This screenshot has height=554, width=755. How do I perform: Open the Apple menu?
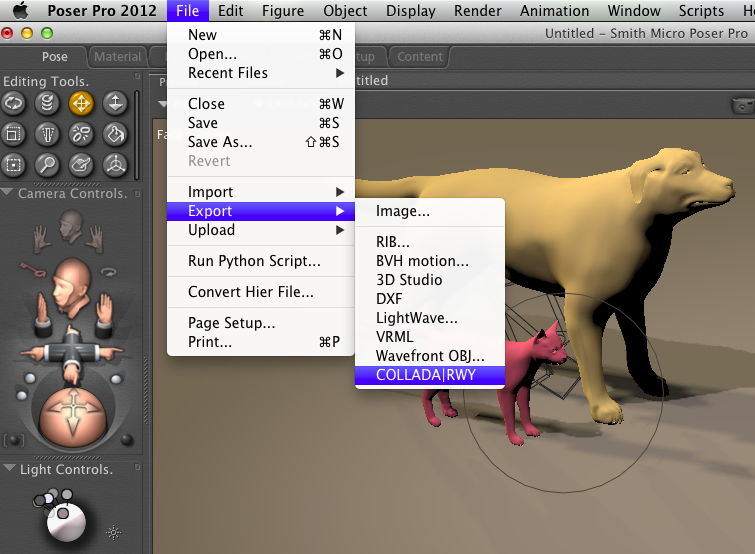coord(20,10)
